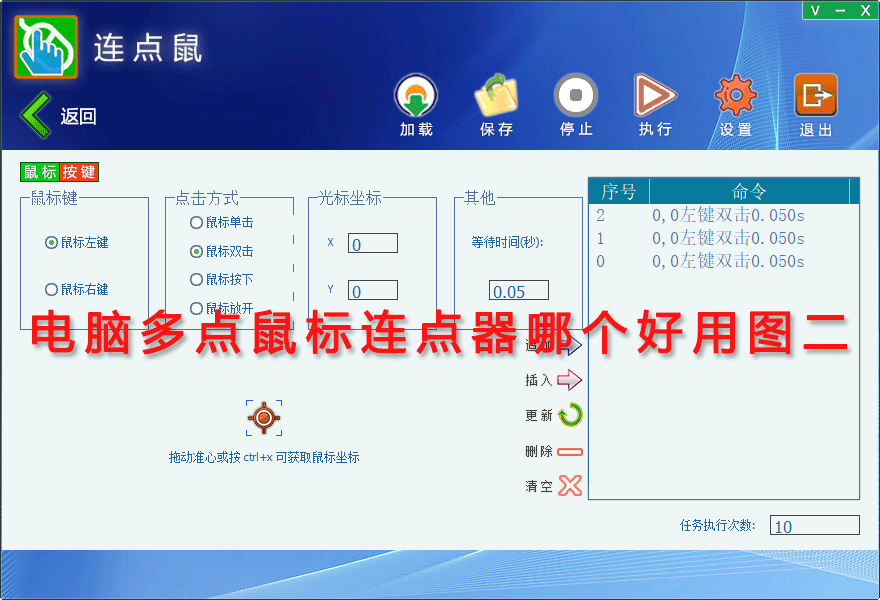The image size is (880, 600).
Task: Click the Y coordinate input field
Action: click(x=373, y=290)
